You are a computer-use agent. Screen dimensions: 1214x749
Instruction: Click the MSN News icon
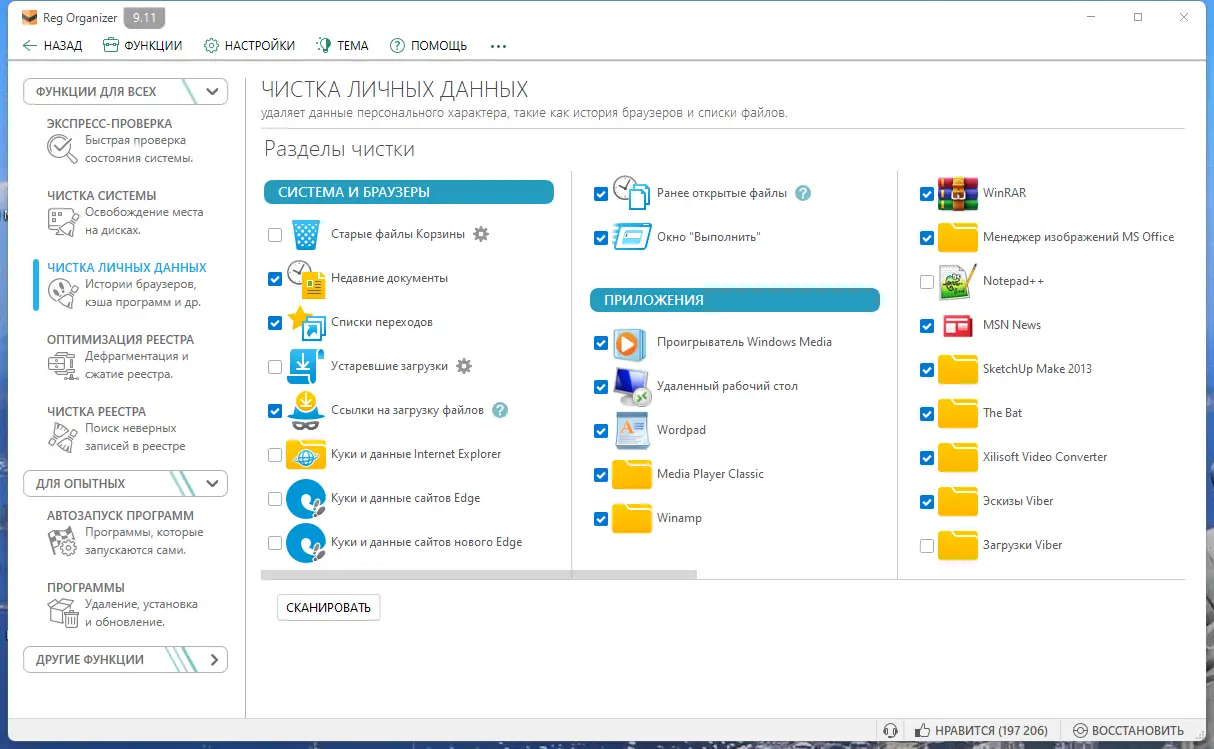point(958,325)
